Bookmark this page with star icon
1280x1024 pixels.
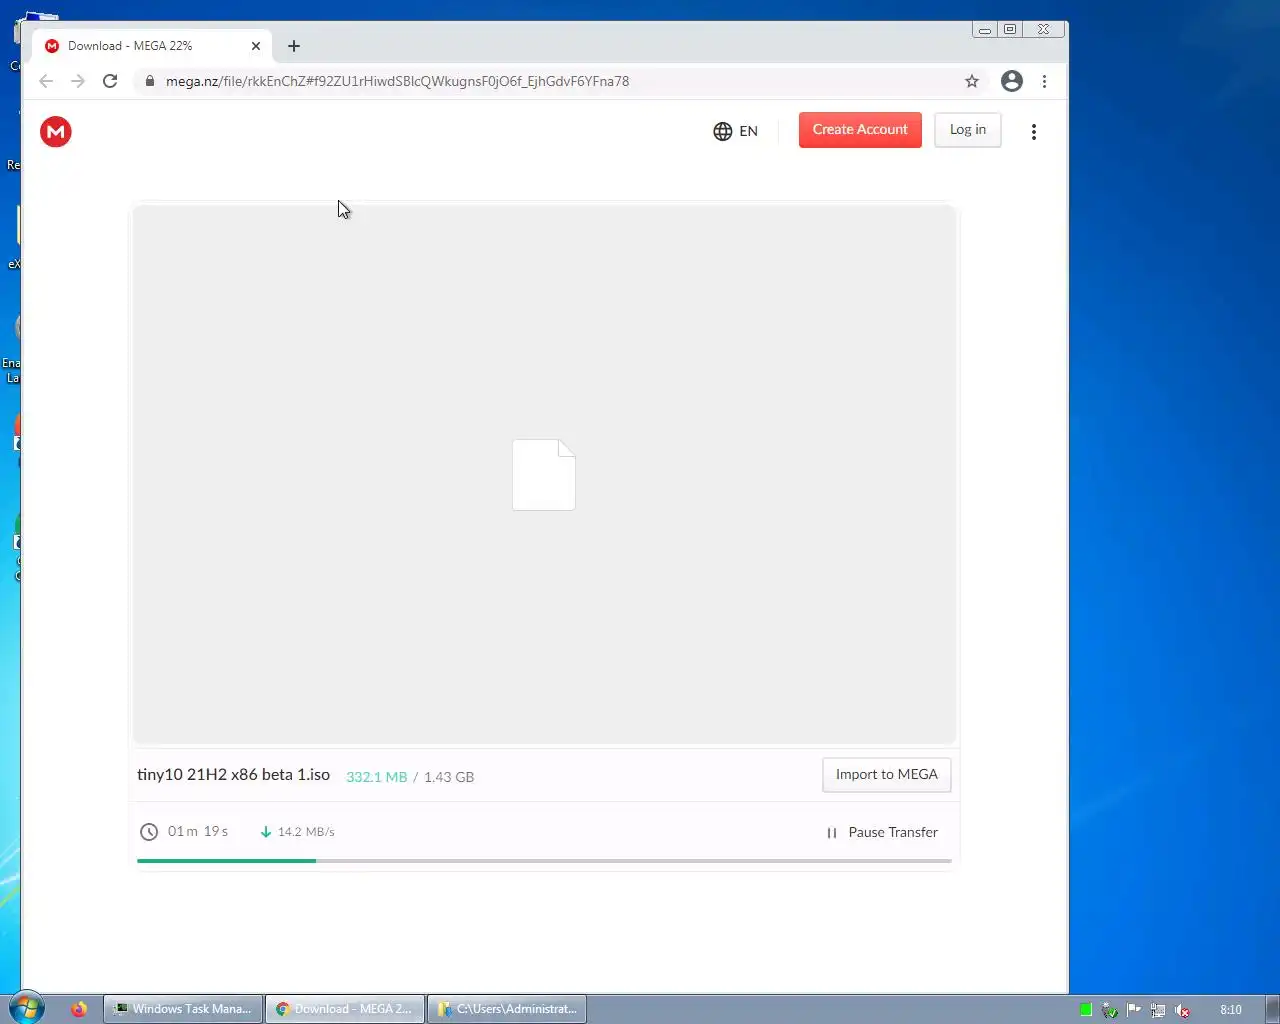click(972, 81)
